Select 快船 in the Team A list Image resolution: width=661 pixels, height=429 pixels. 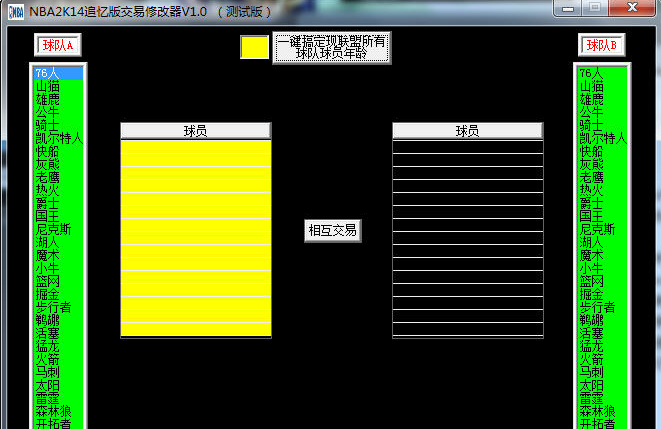click(x=59, y=151)
